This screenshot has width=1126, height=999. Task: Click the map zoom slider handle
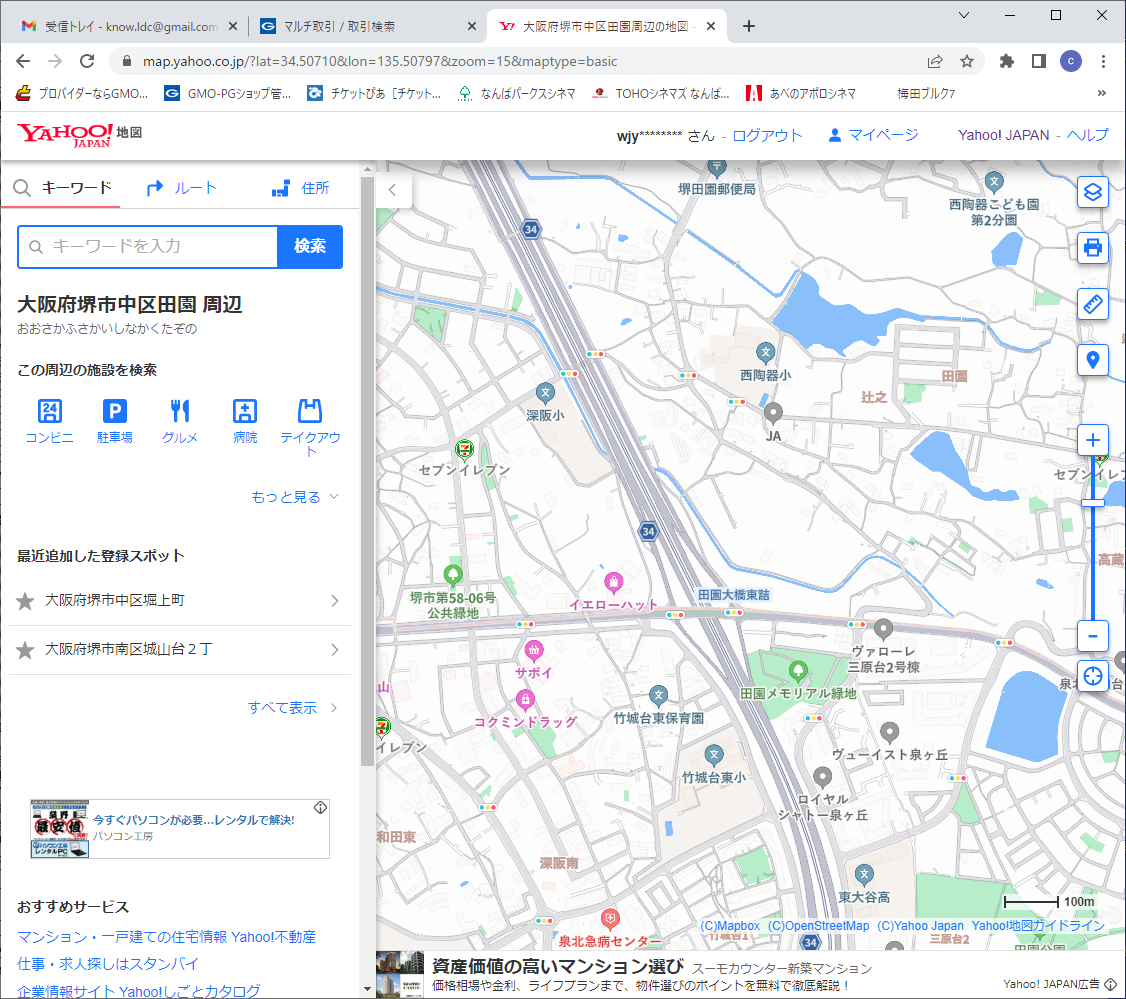pyautogui.click(x=1092, y=502)
